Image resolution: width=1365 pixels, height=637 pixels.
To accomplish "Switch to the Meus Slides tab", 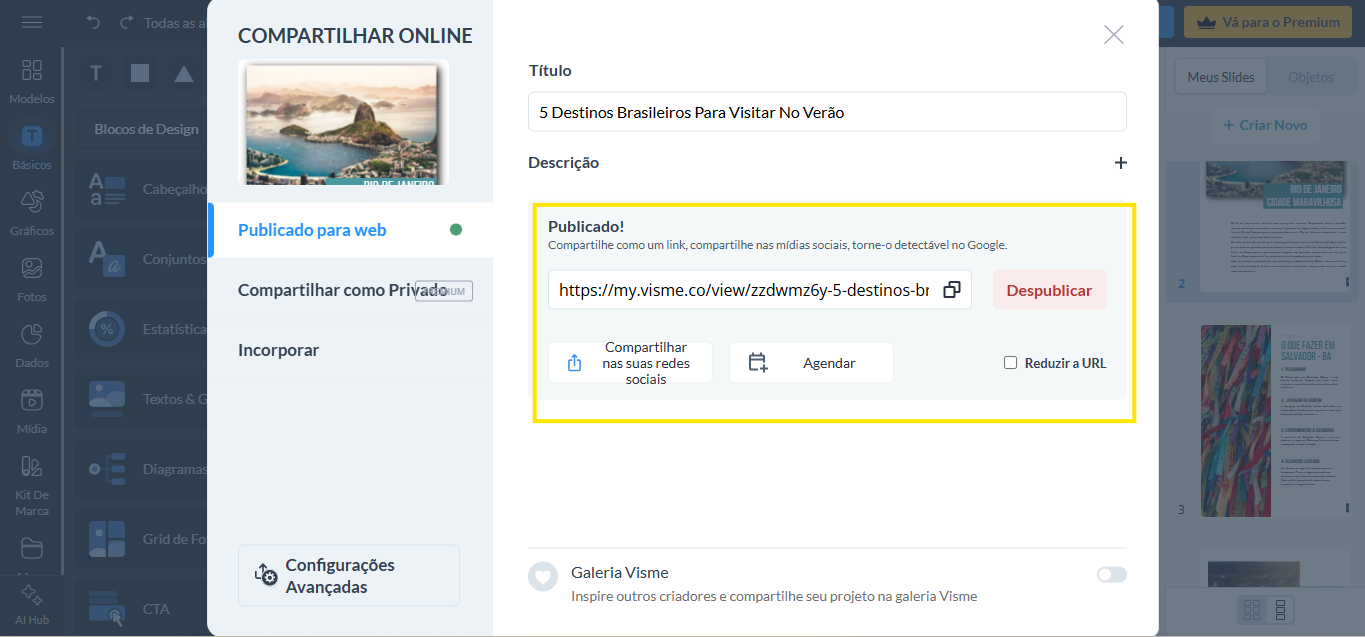I will [x=1221, y=77].
